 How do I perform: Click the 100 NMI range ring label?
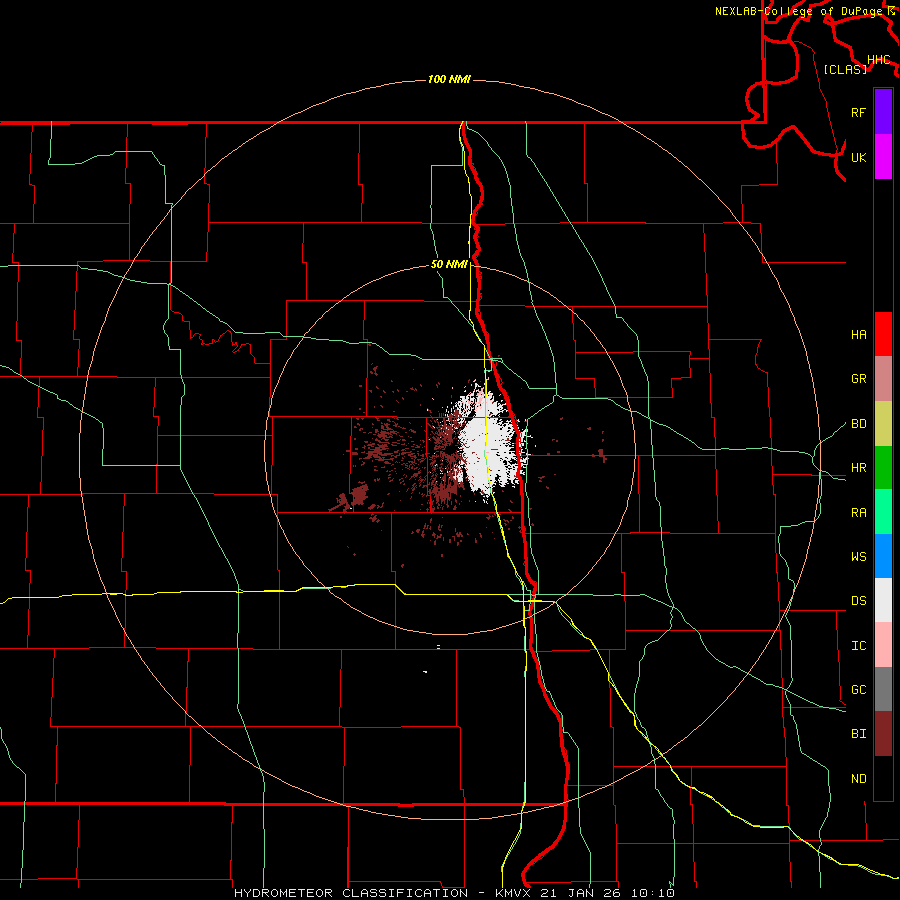click(x=449, y=79)
